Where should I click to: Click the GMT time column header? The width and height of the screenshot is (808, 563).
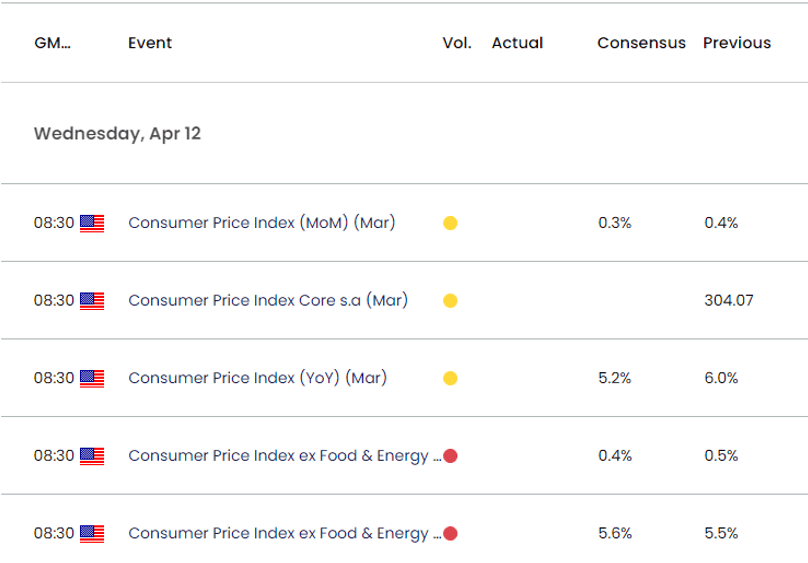[x=52, y=43]
